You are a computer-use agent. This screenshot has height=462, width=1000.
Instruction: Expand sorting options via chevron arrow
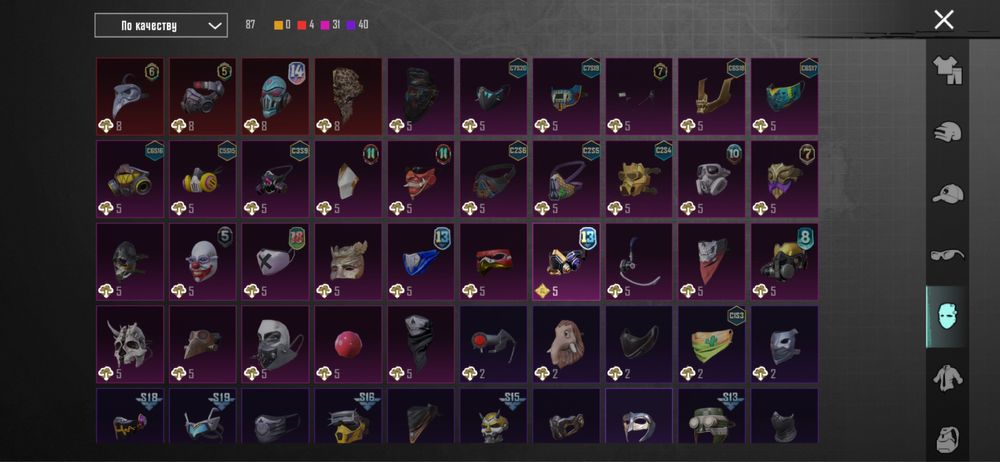215,26
